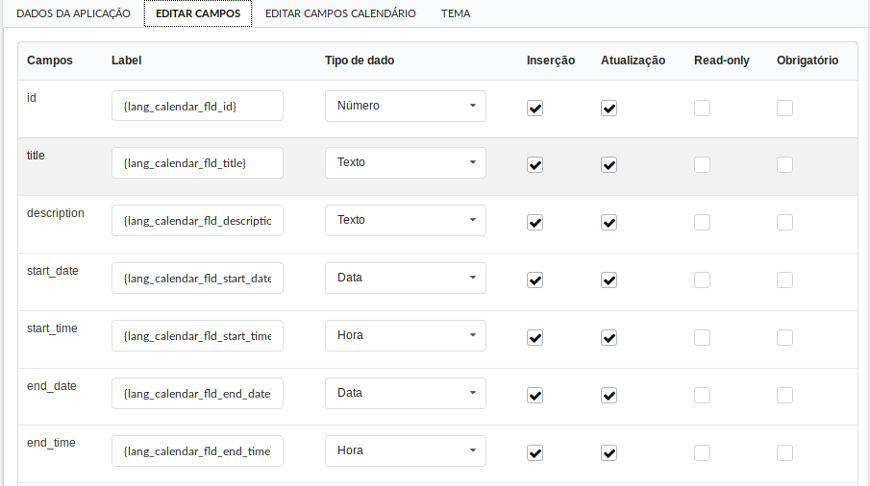Switch to Dados da Aplicação tab

point(73,13)
